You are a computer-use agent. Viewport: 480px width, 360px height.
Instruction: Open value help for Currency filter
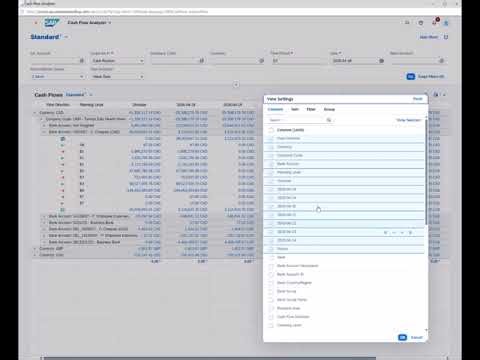click(262, 61)
